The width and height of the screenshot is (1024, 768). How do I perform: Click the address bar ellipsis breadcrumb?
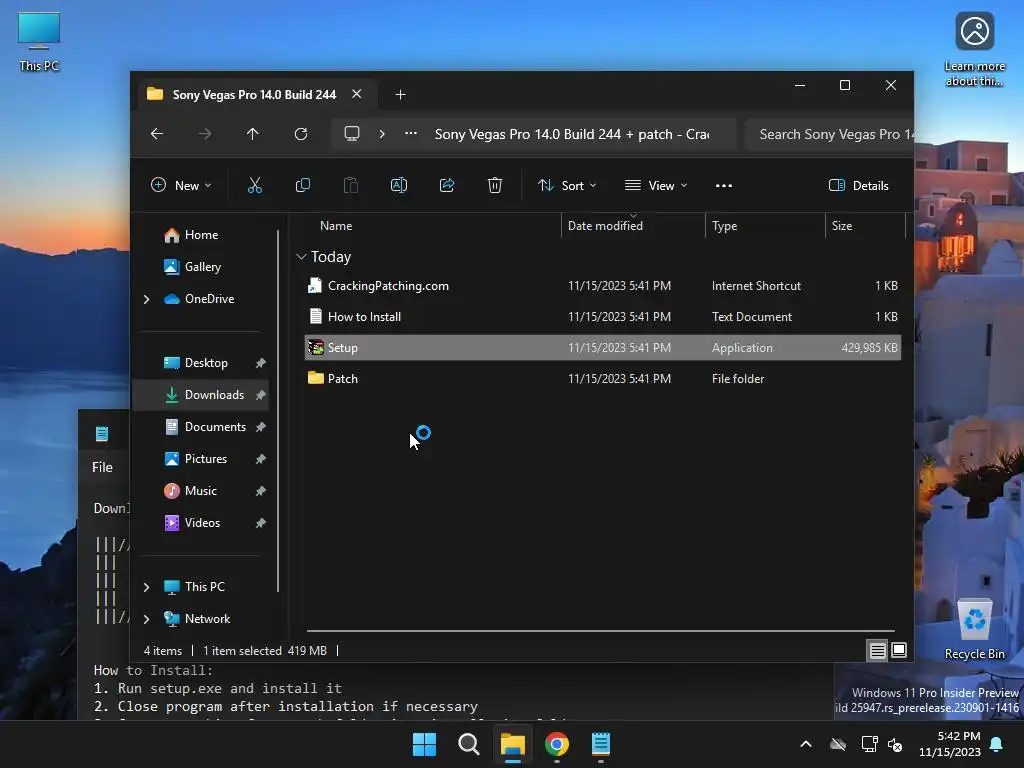(411, 134)
